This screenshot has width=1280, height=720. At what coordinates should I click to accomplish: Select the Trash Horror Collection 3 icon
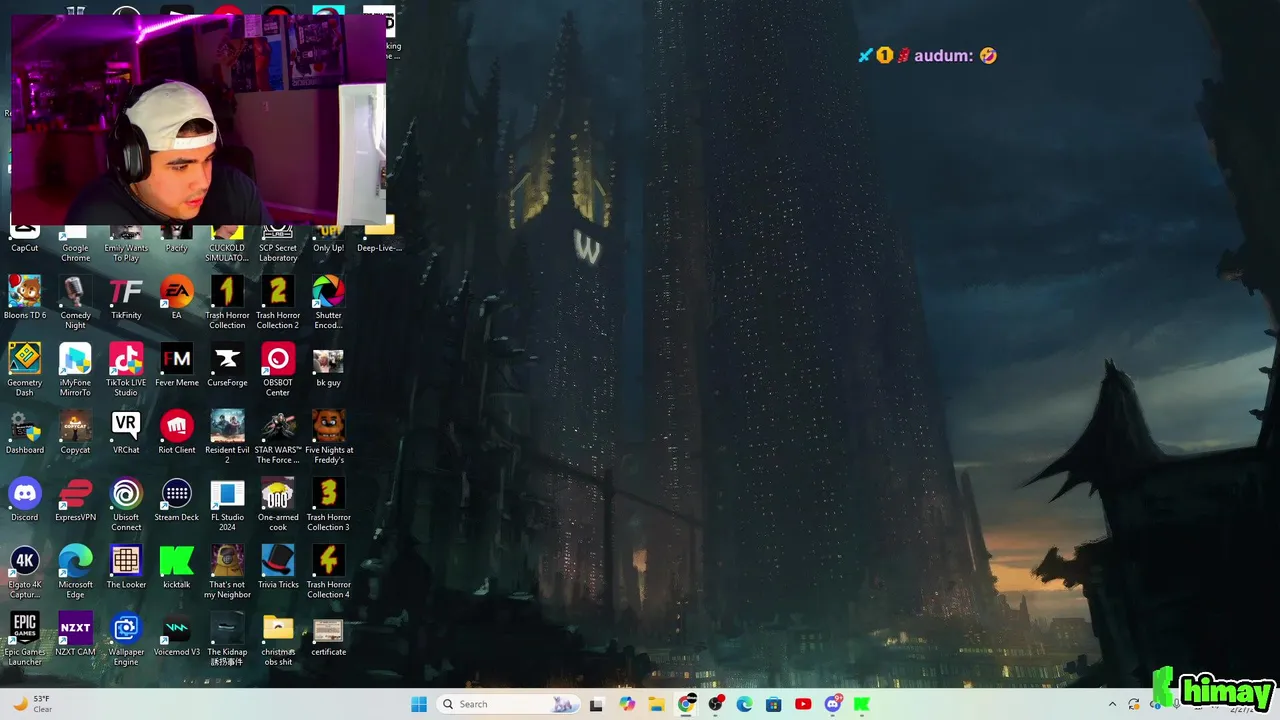(328, 494)
